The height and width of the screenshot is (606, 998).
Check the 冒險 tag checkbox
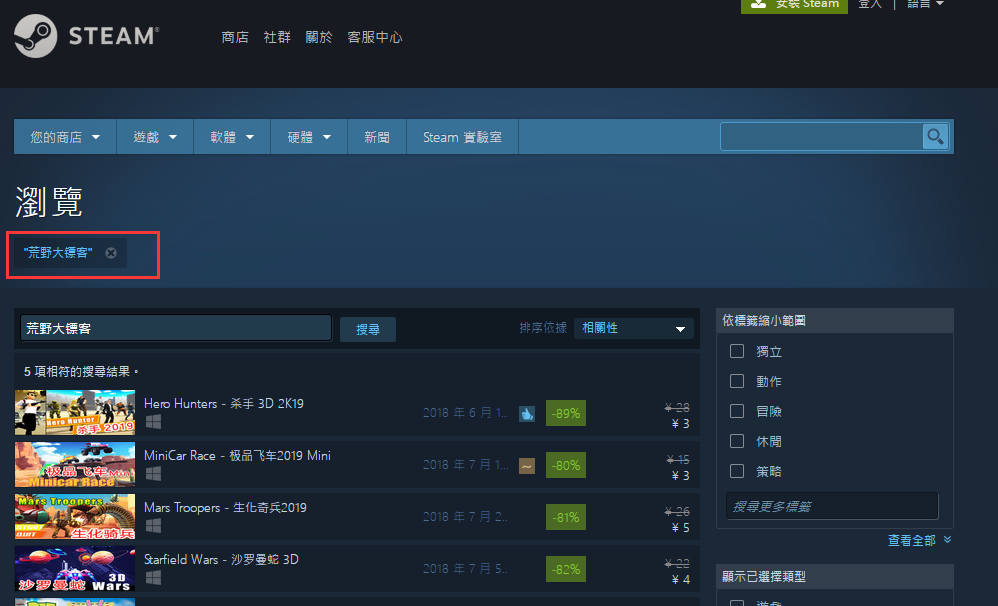point(737,411)
